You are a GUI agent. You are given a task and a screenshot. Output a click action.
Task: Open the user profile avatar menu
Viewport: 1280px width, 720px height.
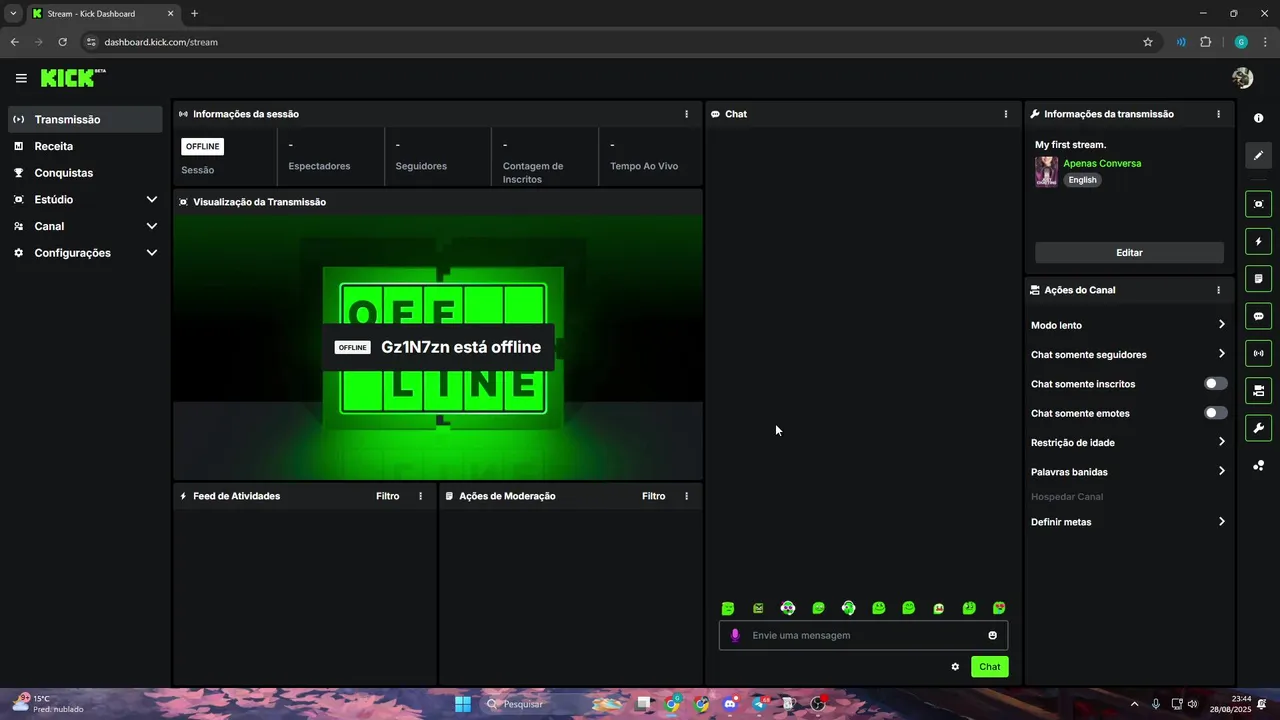[x=1243, y=78]
